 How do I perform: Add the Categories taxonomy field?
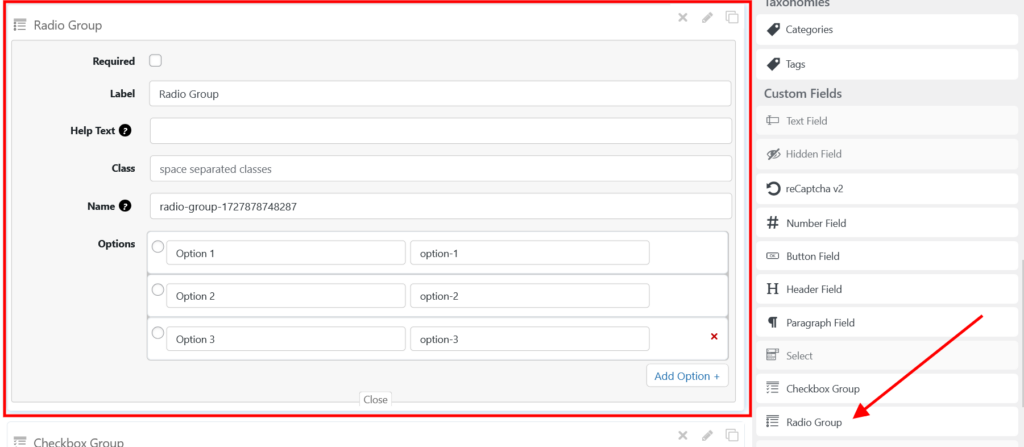(886, 30)
